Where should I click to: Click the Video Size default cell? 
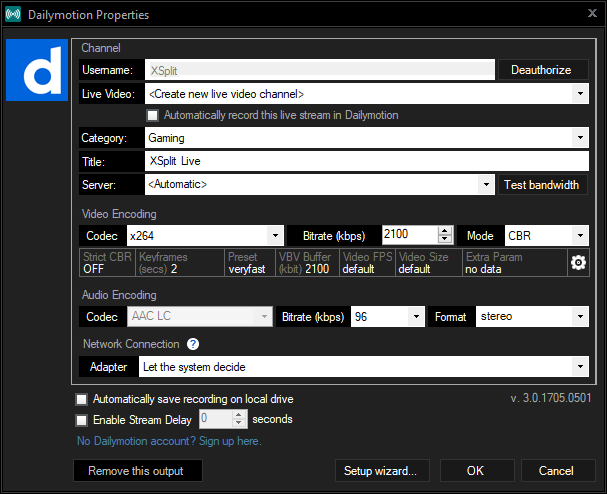click(429, 262)
